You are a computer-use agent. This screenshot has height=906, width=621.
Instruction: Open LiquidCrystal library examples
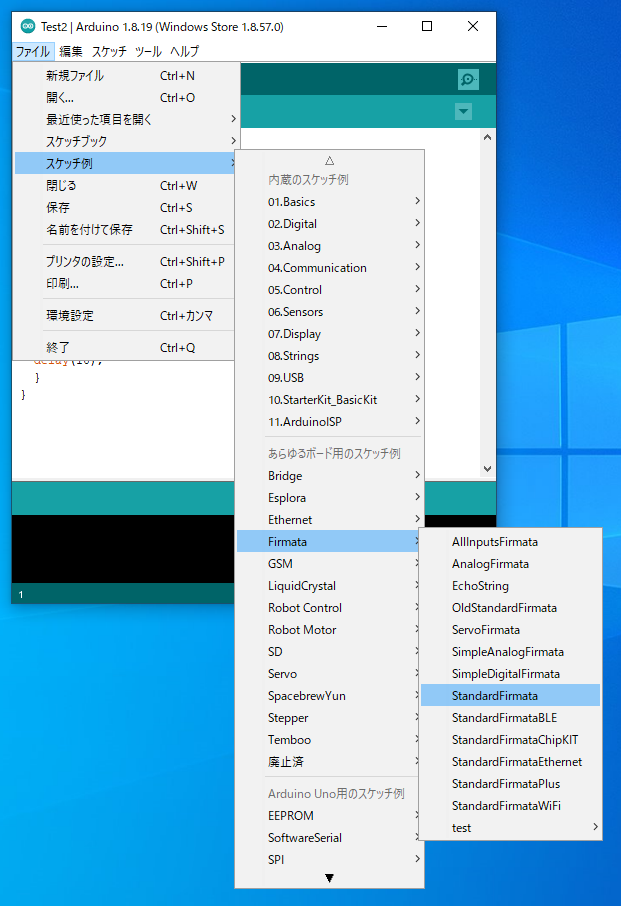(x=330, y=585)
